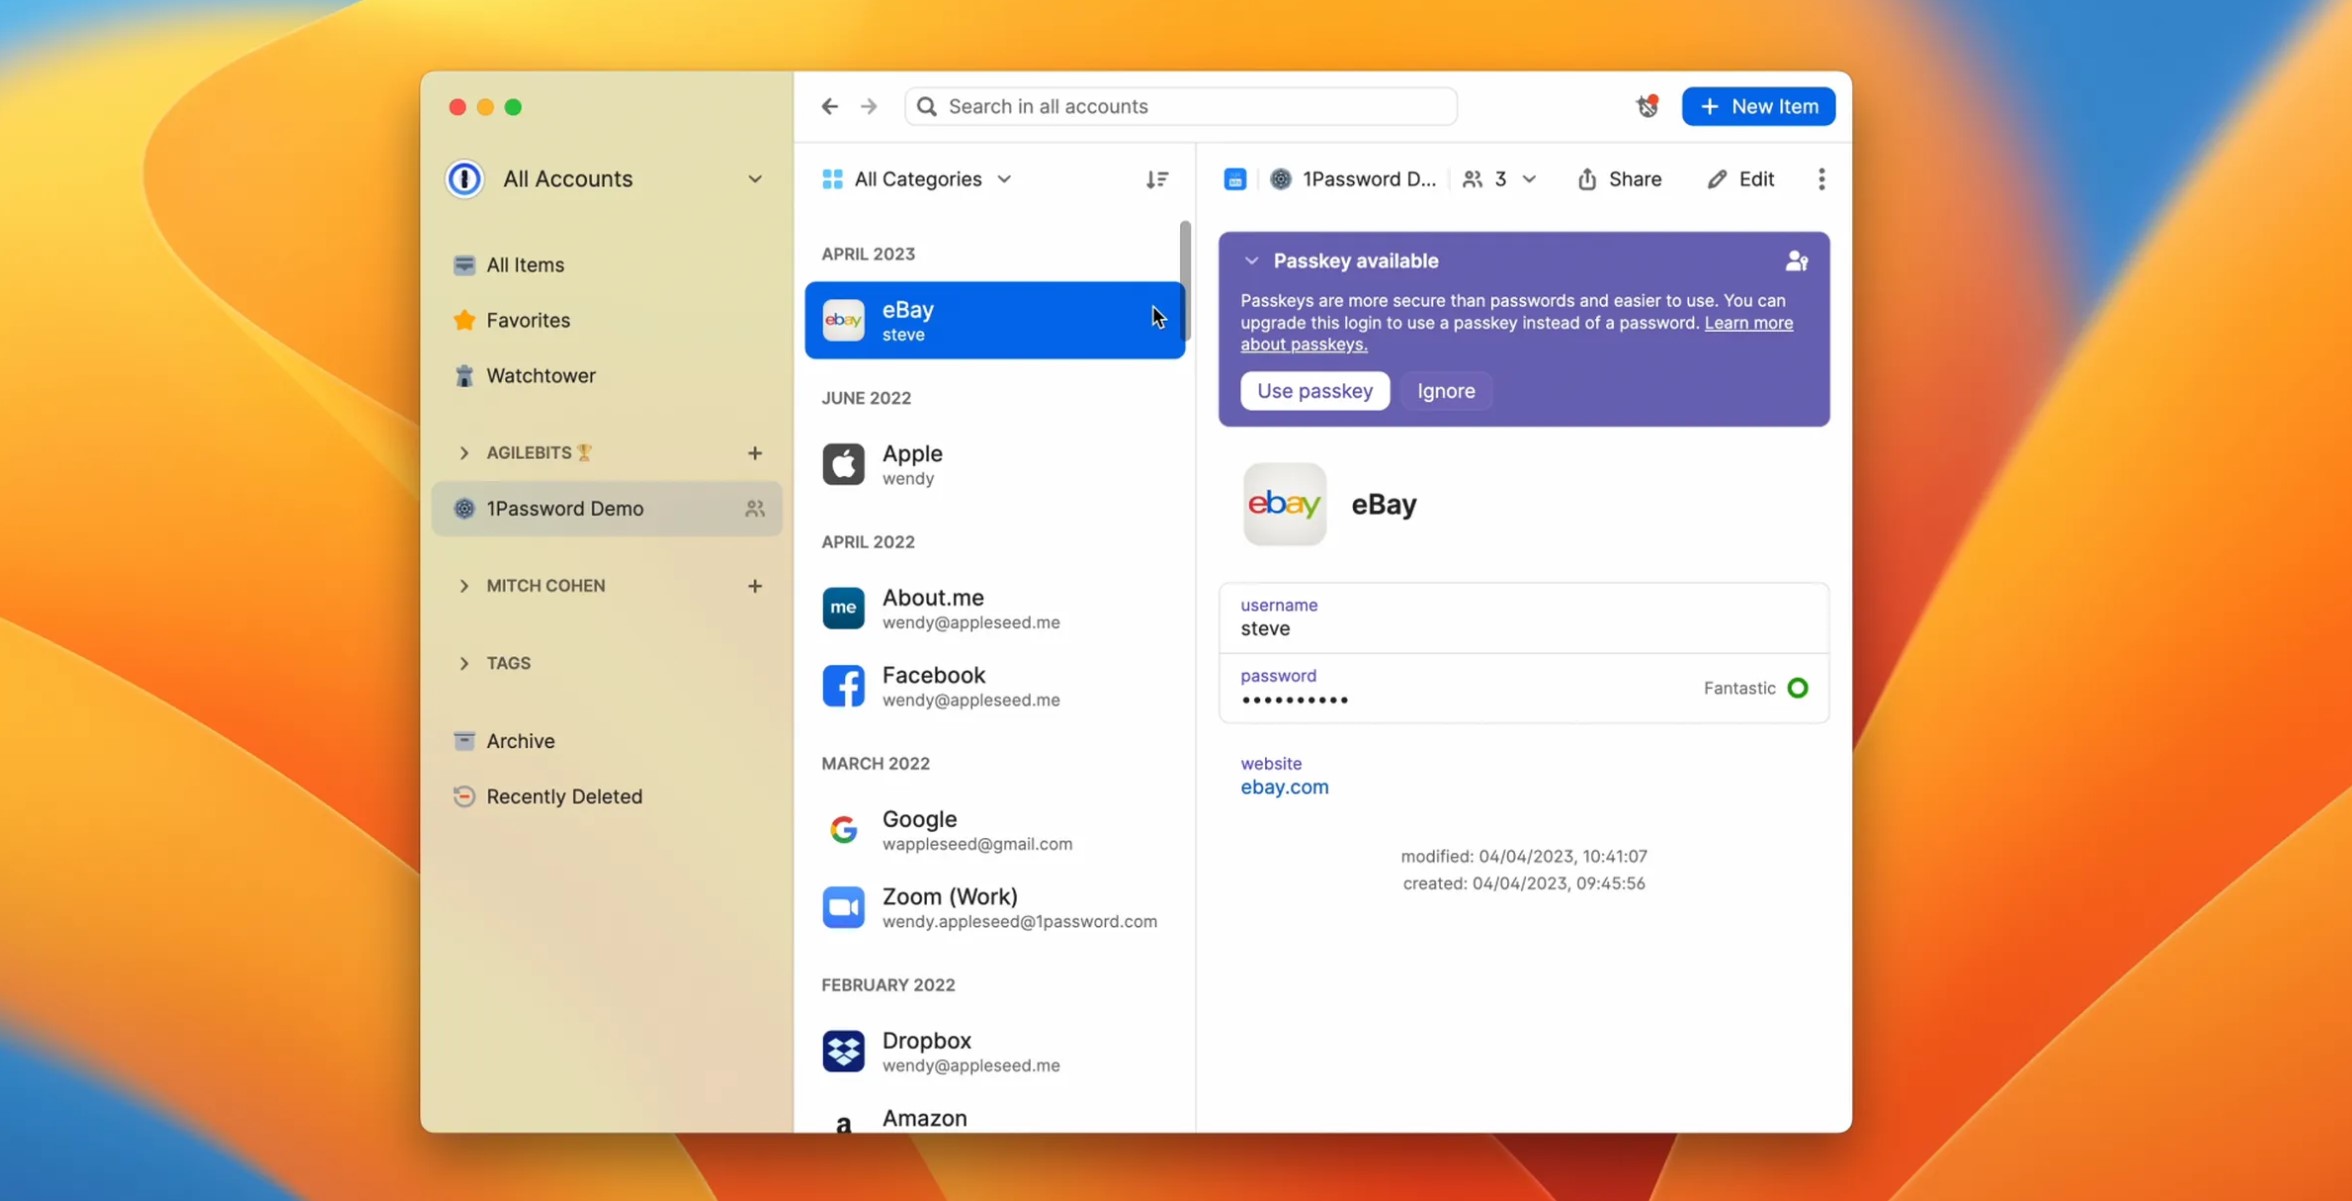This screenshot has width=2352, height=1201.
Task: Click the Apple logo icon in list
Action: pyautogui.click(x=843, y=465)
